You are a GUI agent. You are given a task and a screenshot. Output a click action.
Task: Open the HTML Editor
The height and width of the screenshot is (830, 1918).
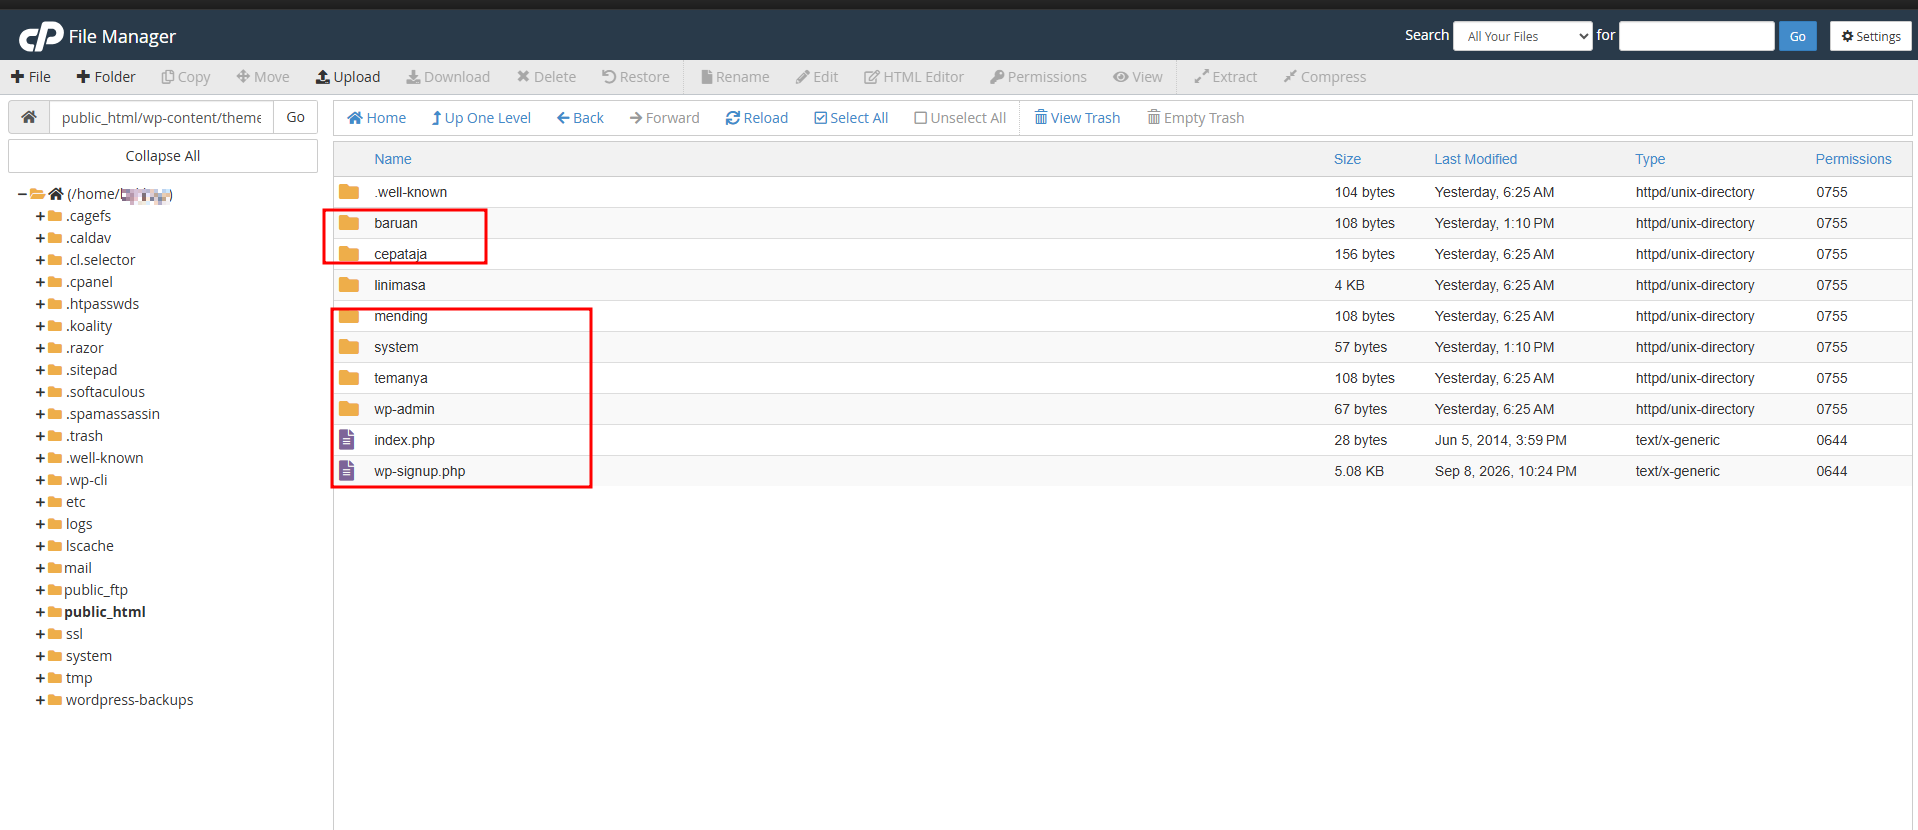[x=914, y=77]
